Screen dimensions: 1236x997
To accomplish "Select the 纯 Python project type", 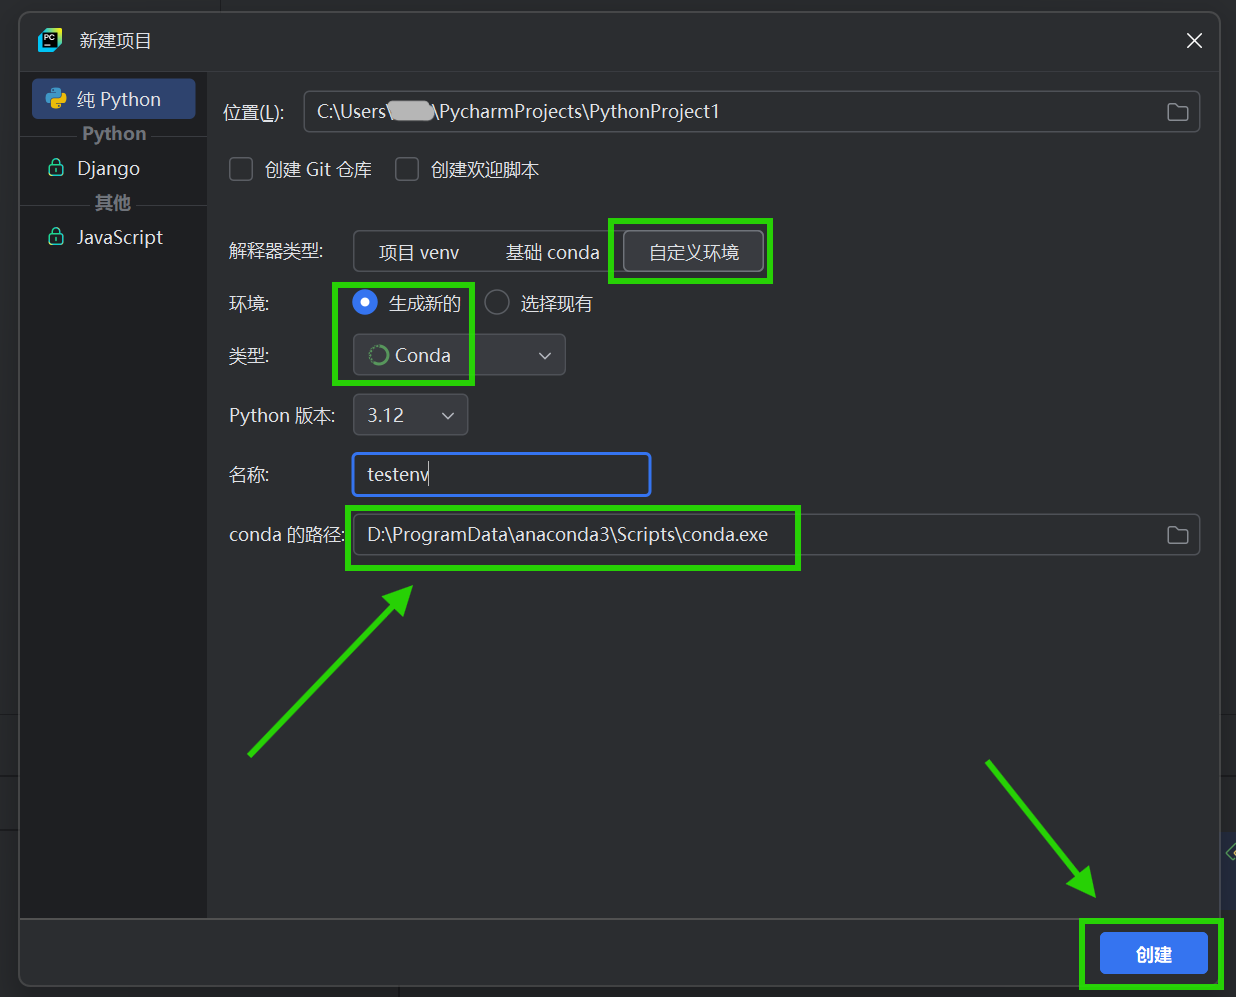I will click(x=113, y=99).
